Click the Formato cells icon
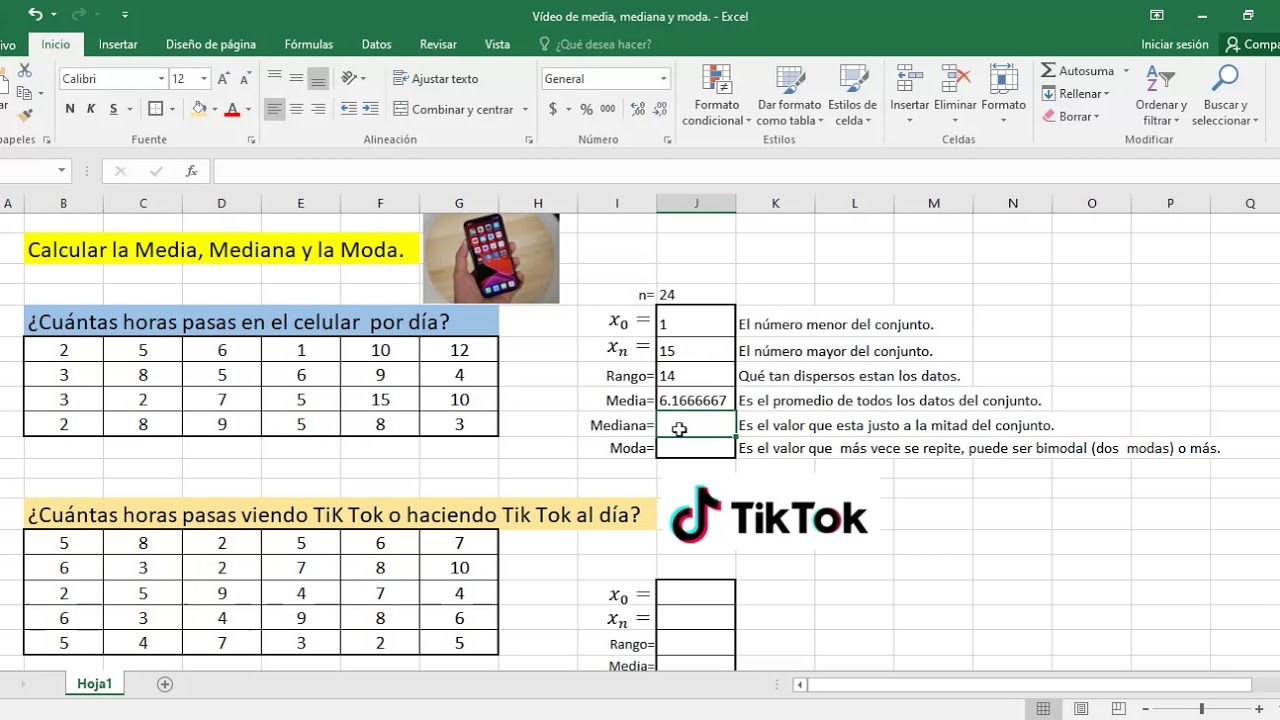Screen dimensions: 1280x720 click(x=1003, y=79)
